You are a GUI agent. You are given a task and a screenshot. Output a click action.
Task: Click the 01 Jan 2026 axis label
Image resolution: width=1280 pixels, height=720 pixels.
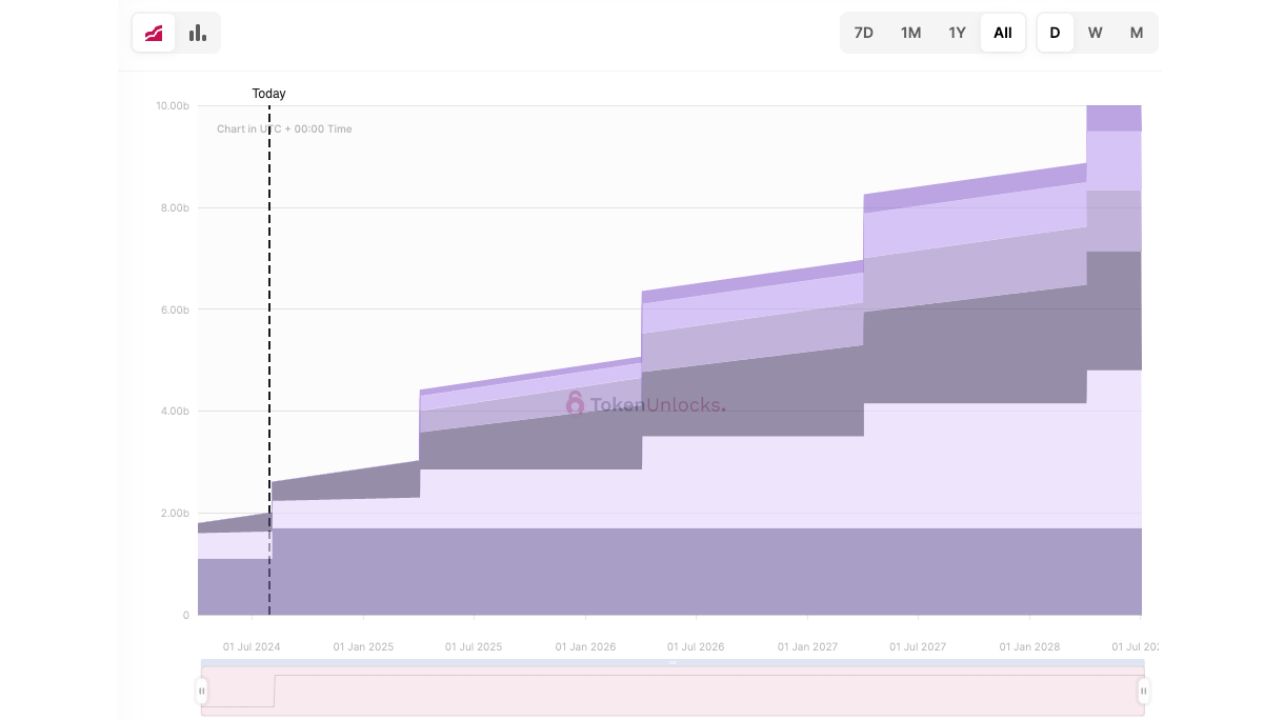click(586, 647)
